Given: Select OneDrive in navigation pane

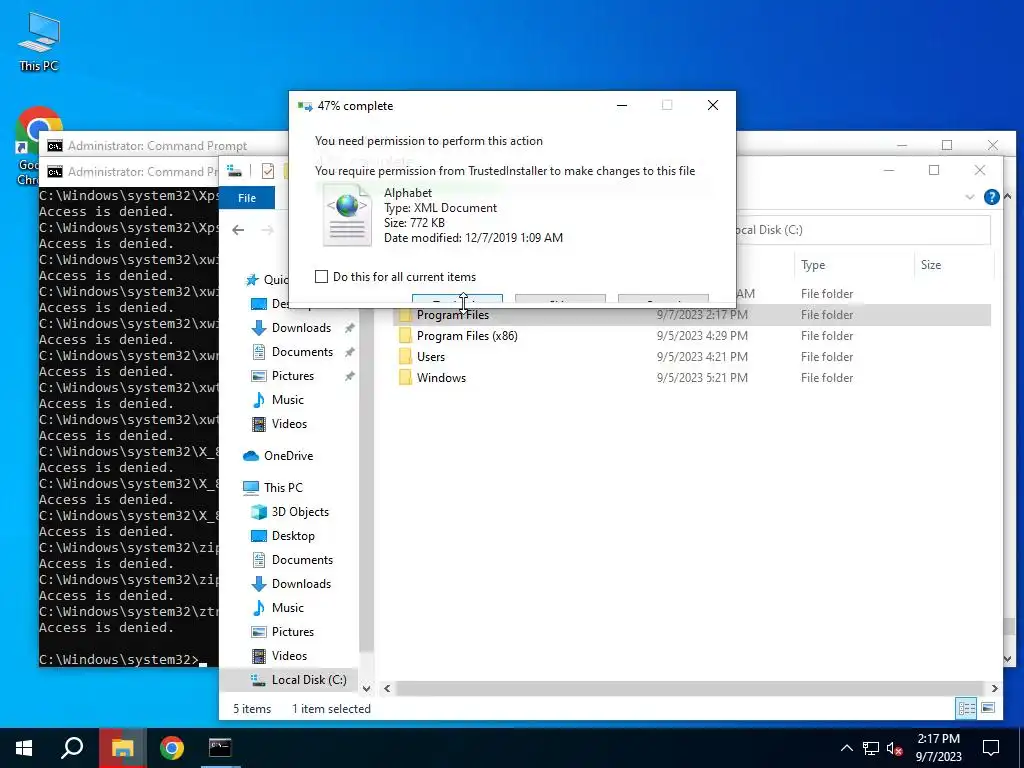Looking at the screenshot, I should pyautogui.click(x=288, y=456).
